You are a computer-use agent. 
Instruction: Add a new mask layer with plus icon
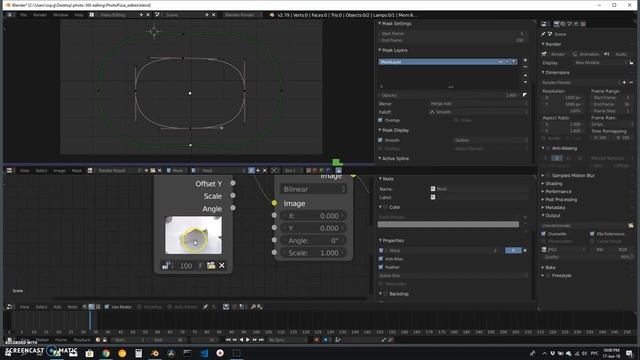pos(525,60)
